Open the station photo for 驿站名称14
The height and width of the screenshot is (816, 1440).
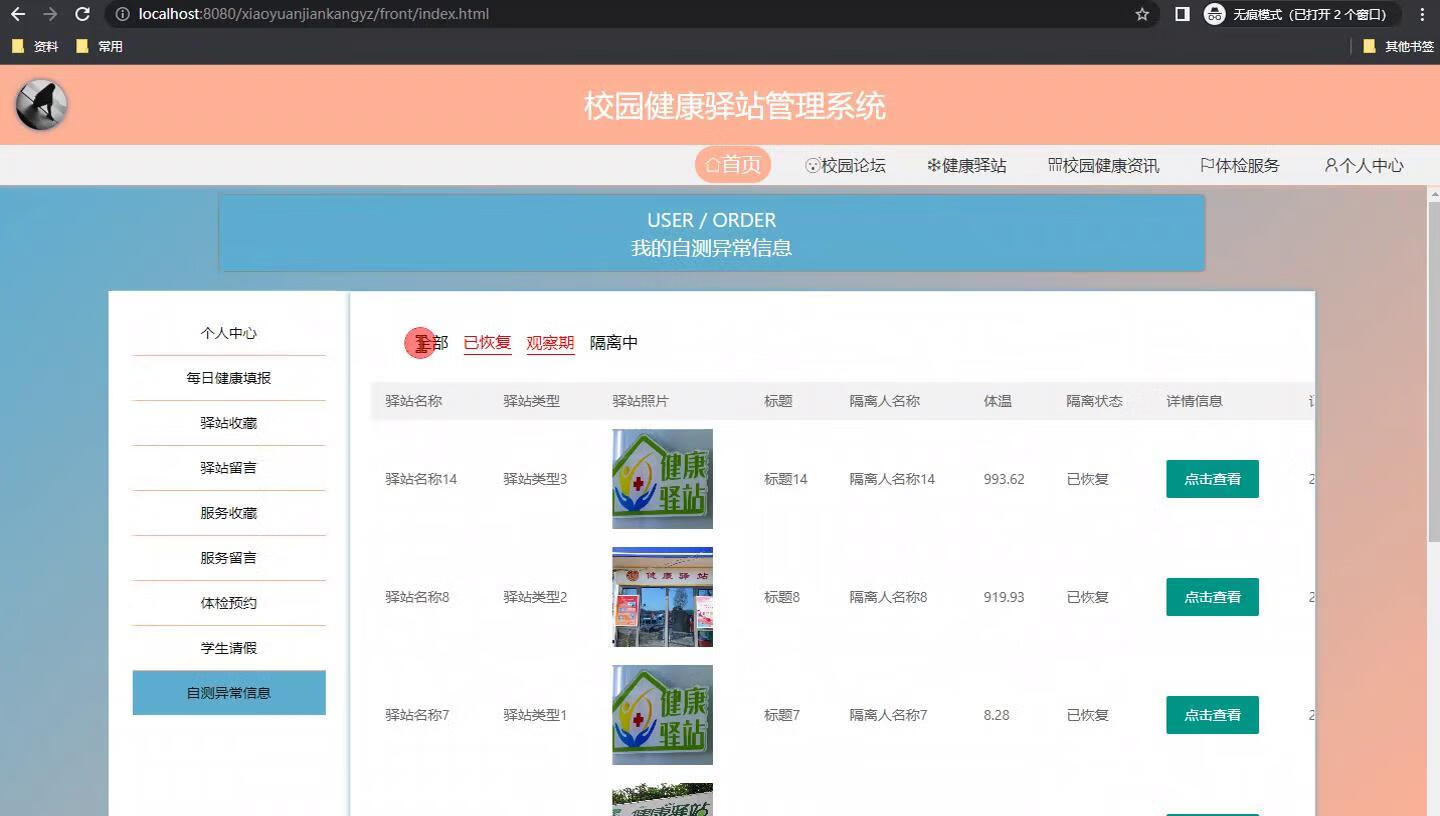[662, 479]
